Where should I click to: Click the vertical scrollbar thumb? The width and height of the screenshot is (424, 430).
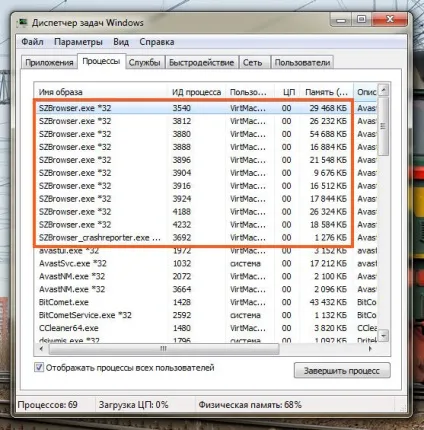click(383, 126)
